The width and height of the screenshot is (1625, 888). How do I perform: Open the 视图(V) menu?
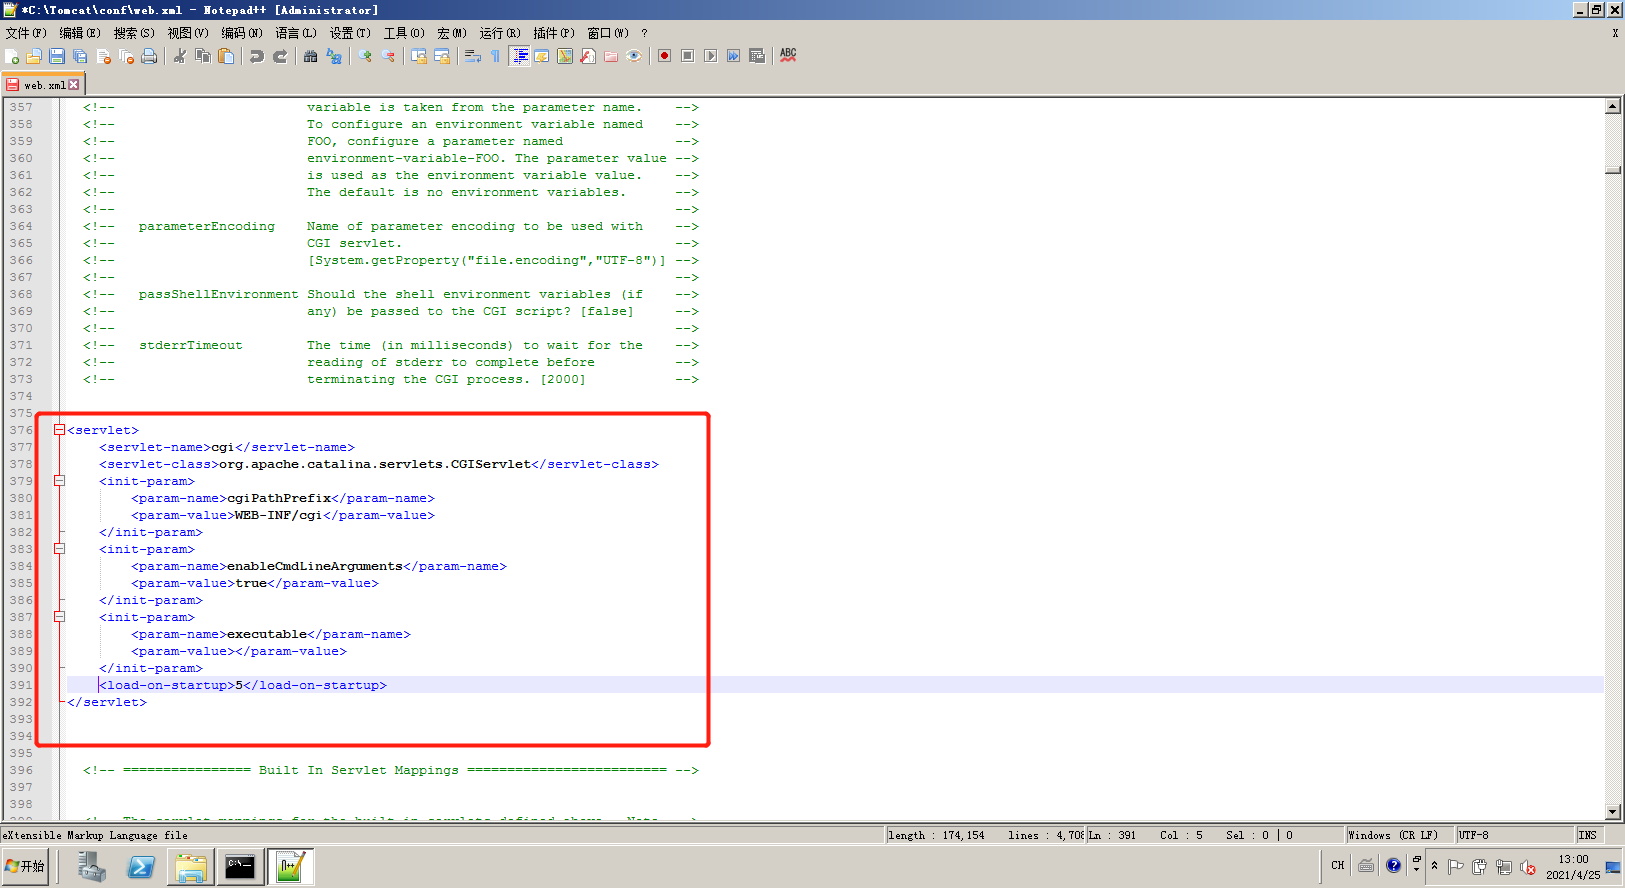coord(188,33)
